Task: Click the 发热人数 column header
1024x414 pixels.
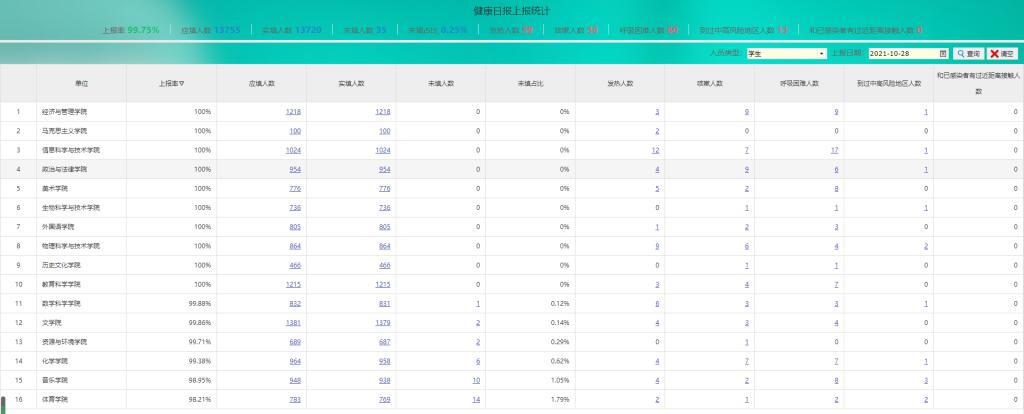Action: tap(620, 83)
